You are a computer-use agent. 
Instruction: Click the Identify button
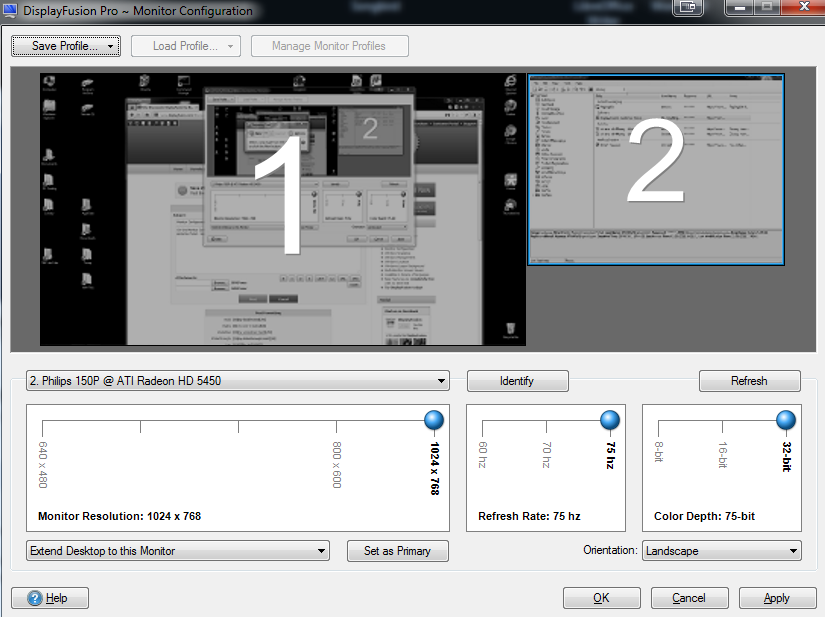[x=517, y=381]
